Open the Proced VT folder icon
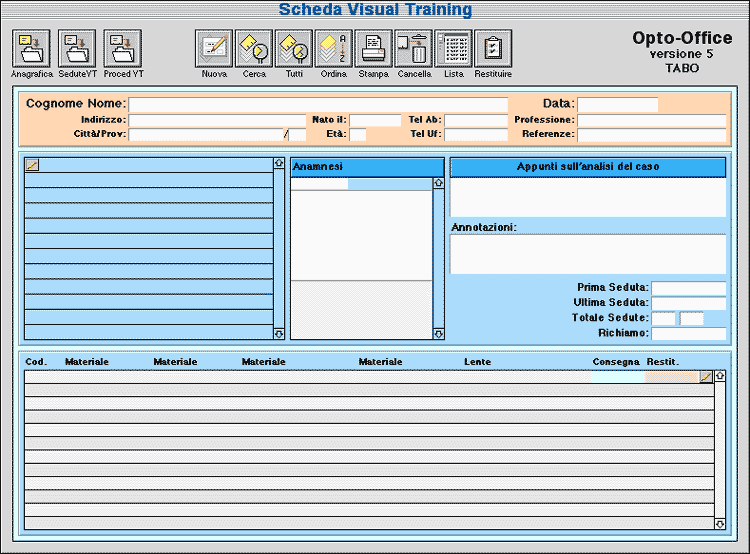750x554 pixels. [x=123, y=48]
